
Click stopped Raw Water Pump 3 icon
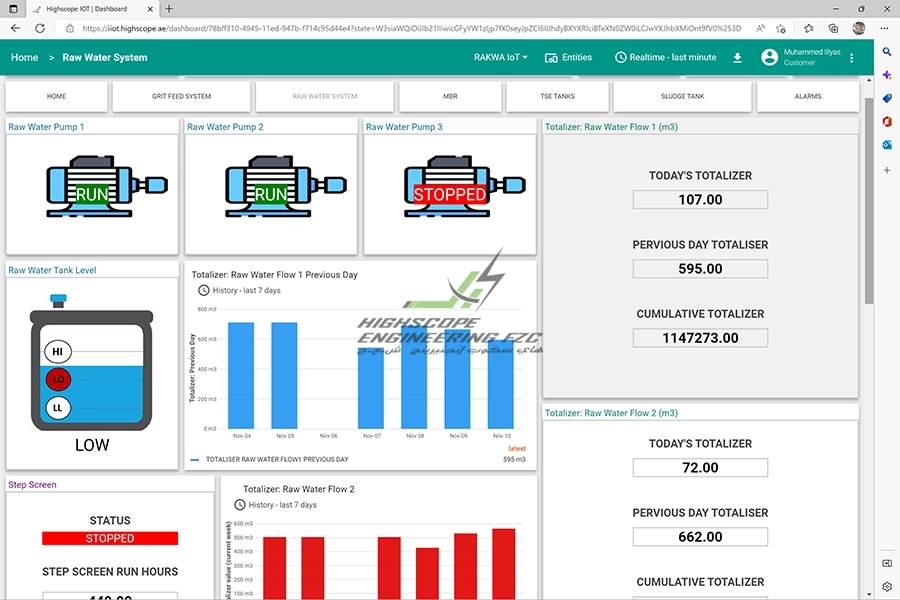point(464,186)
